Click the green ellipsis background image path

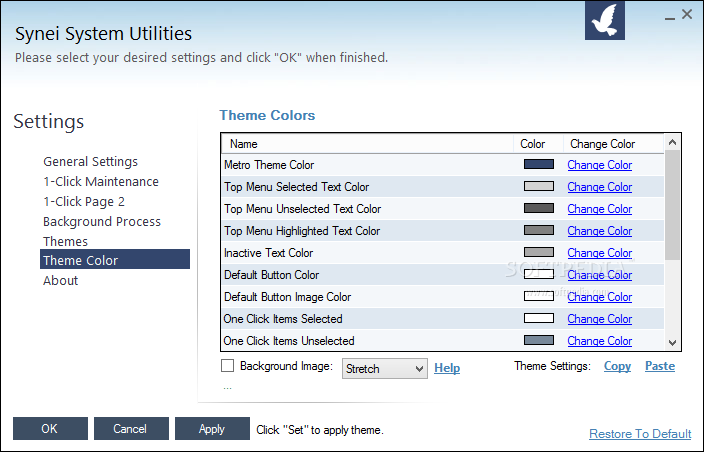[x=227, y=388]
